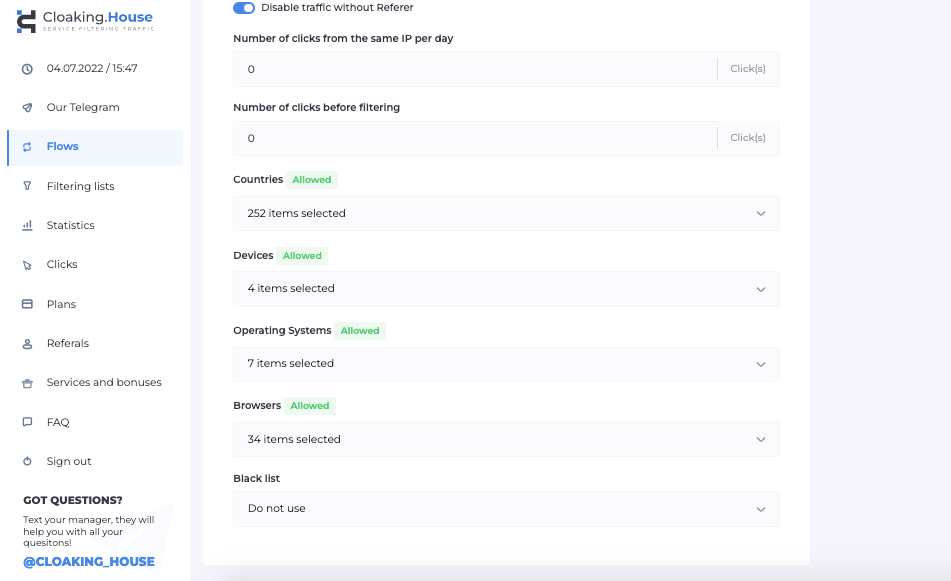Open the Flows menu item
This screenshot has height=581, width=951.
63,147
